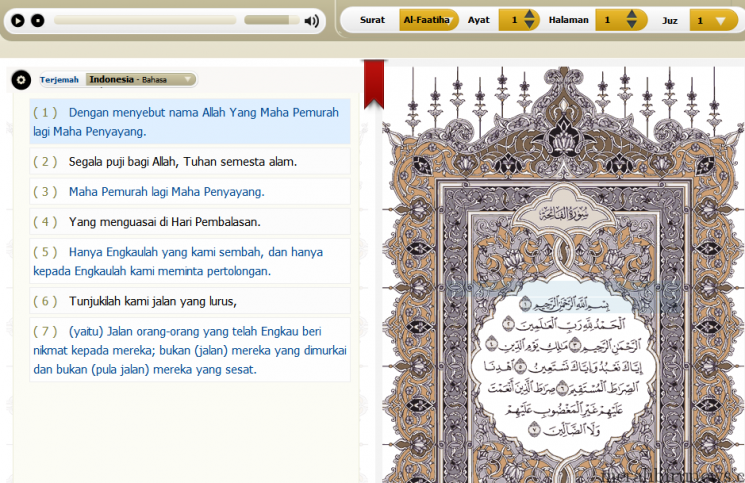Select verse 7 '(yaitu) Jalan orang-orang'
This screenshot has height=483, width=745.
[x=190, y=350]
